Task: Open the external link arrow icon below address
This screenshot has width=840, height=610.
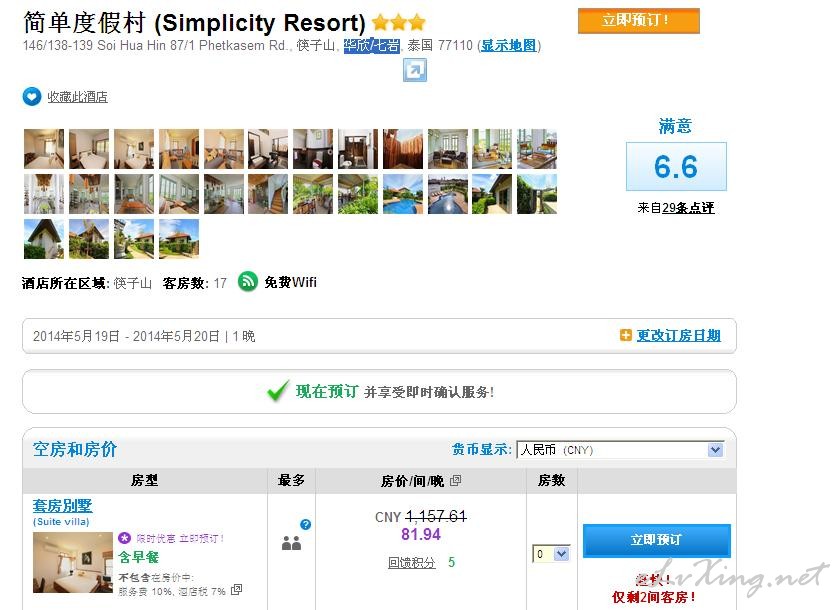Action: [415, 70]
